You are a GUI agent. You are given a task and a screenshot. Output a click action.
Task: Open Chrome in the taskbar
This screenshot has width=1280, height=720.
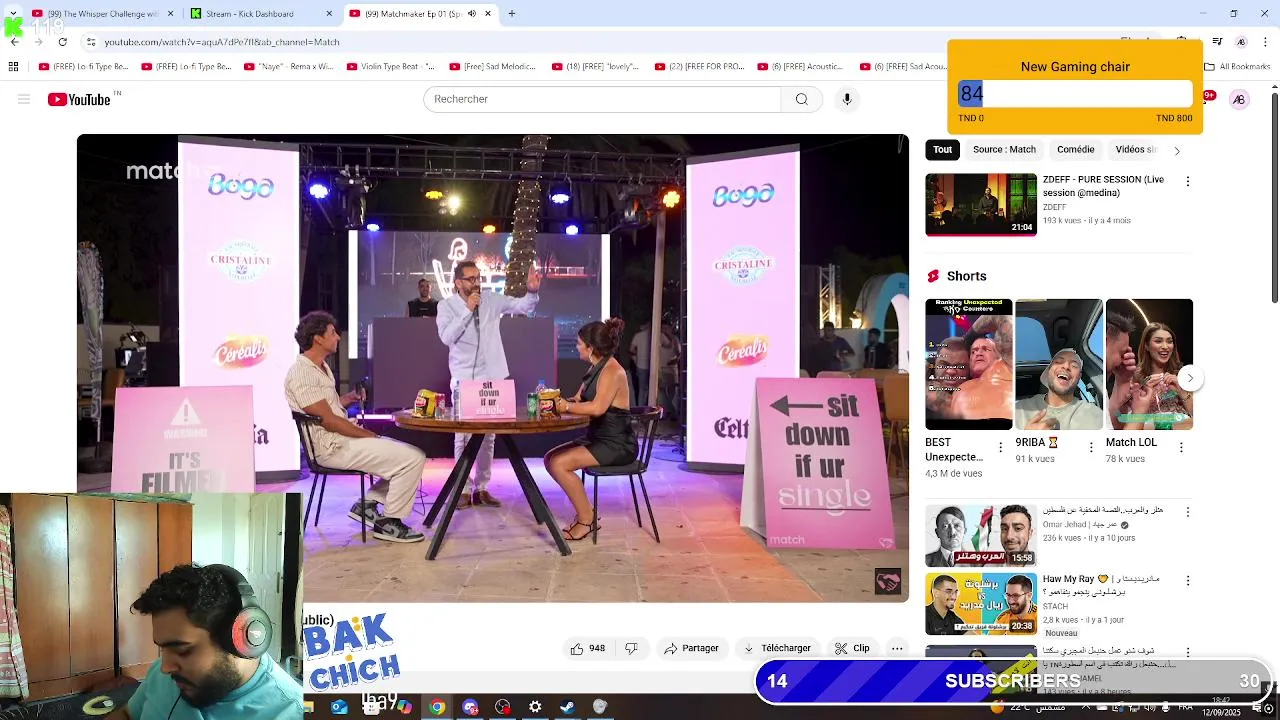(437, 707)
